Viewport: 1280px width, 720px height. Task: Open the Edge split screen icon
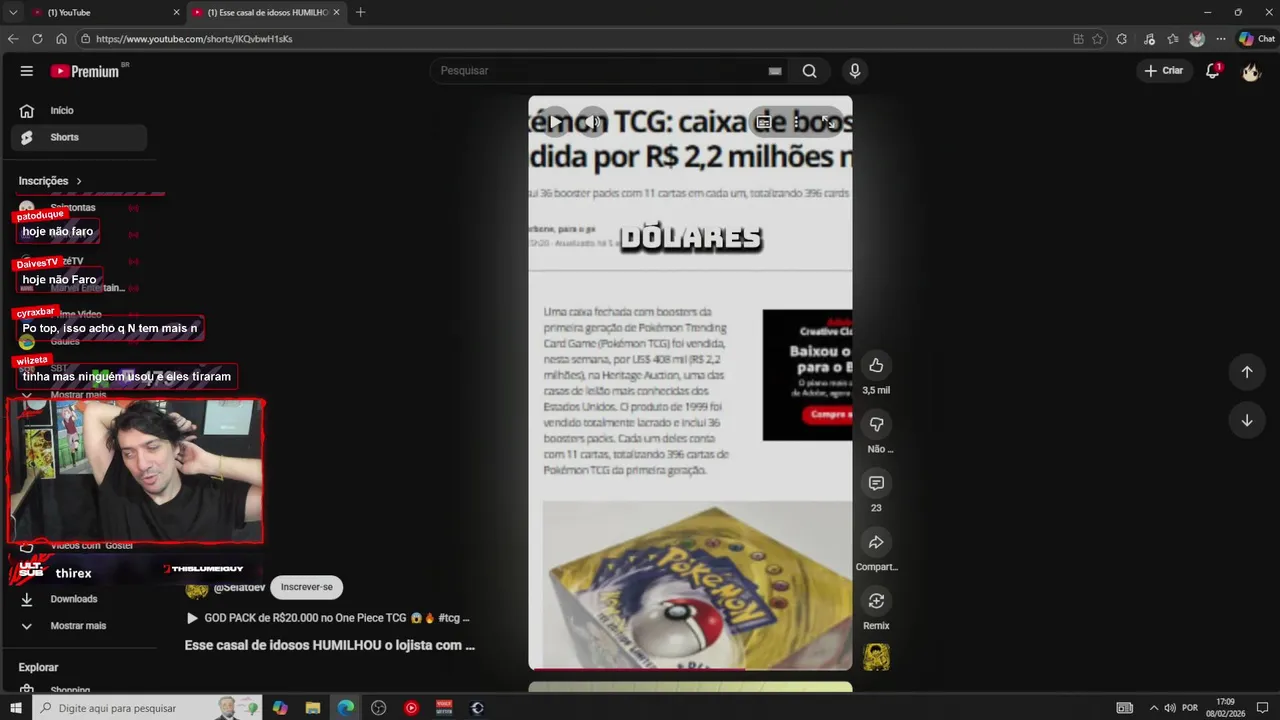coord(1078,39)
